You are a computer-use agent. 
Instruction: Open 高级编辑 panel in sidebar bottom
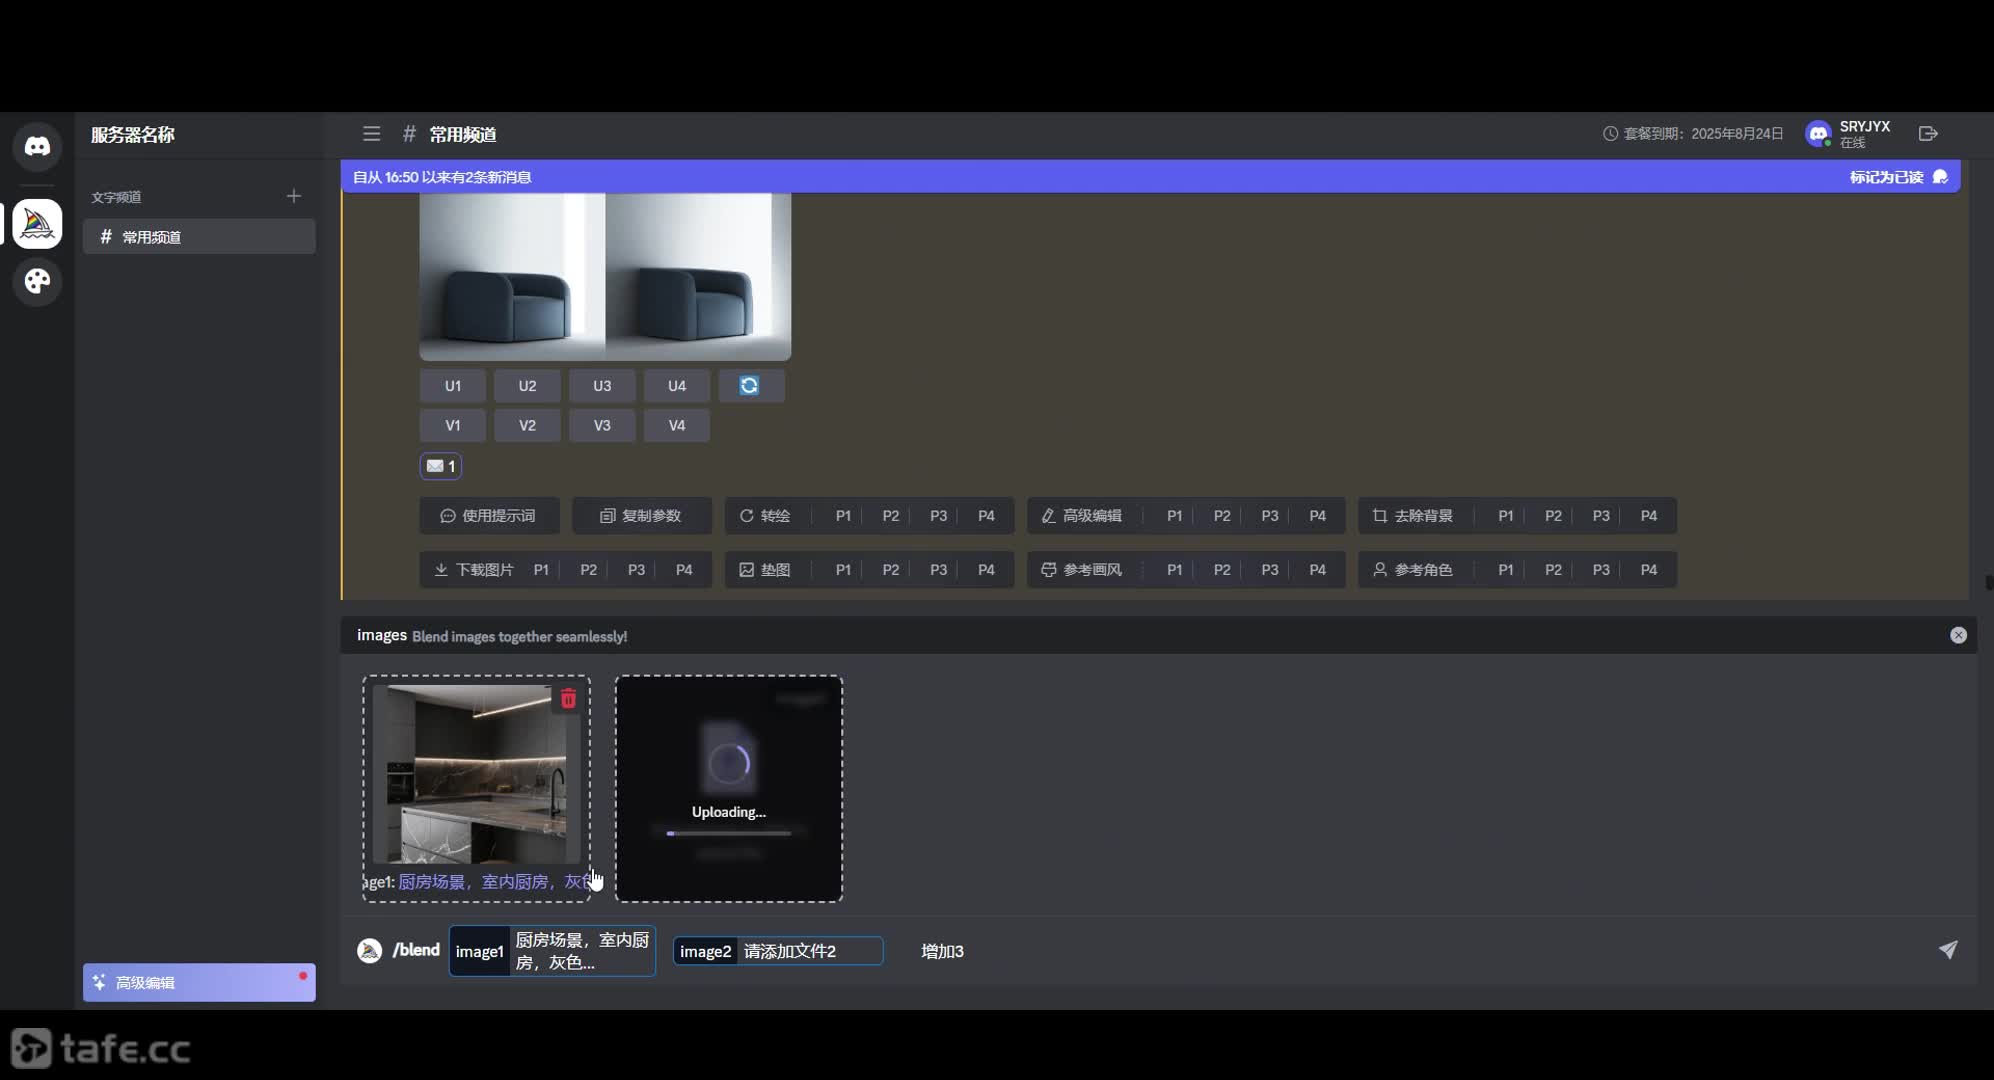198,982
